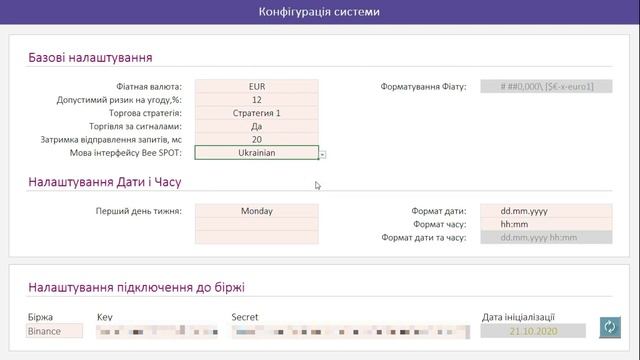Select the time format cell hh:mm

[546, 224]
